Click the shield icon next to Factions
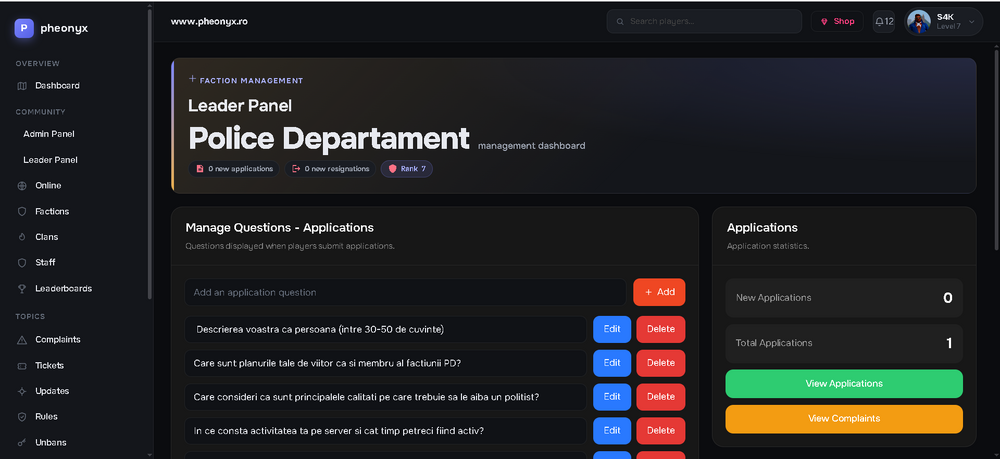This screenshot has height=459, width=1000. coord(22,212)
